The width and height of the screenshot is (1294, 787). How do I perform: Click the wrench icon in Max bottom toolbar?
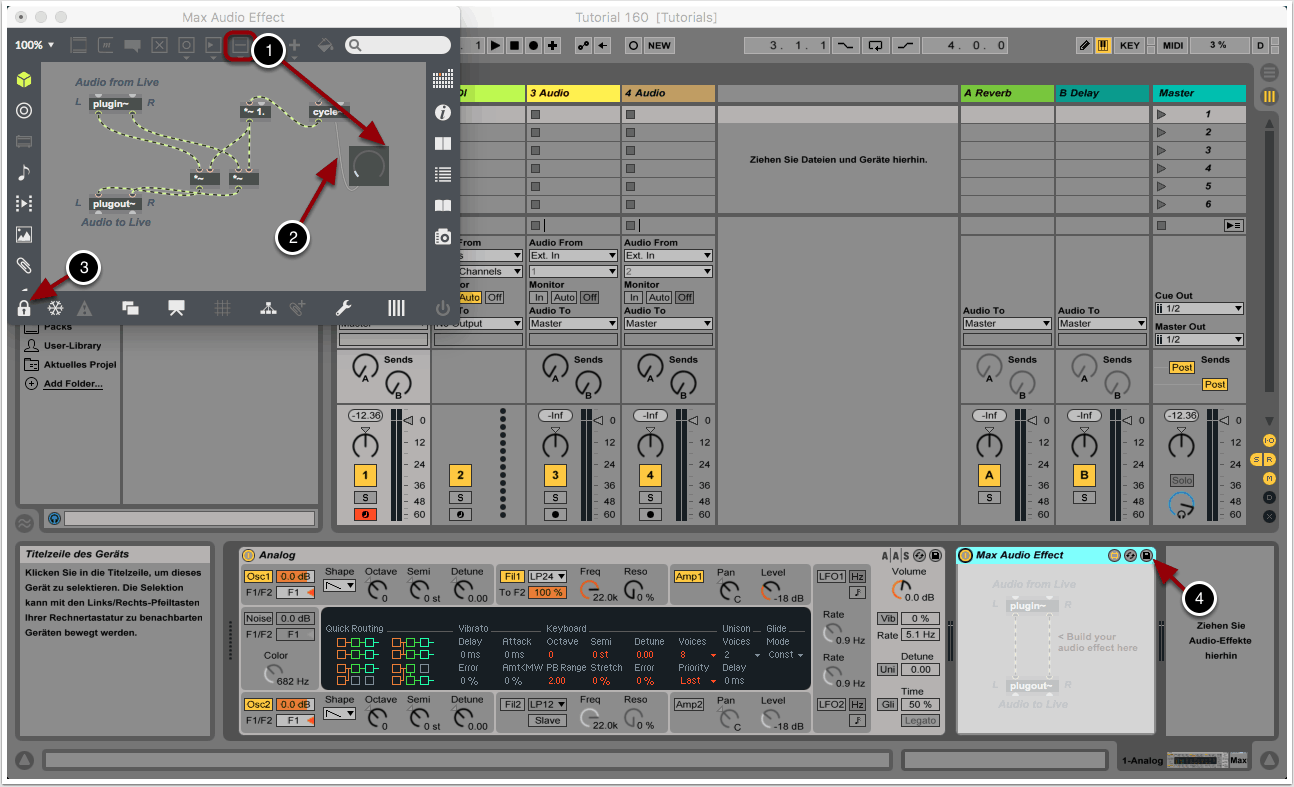click(342, 308)
